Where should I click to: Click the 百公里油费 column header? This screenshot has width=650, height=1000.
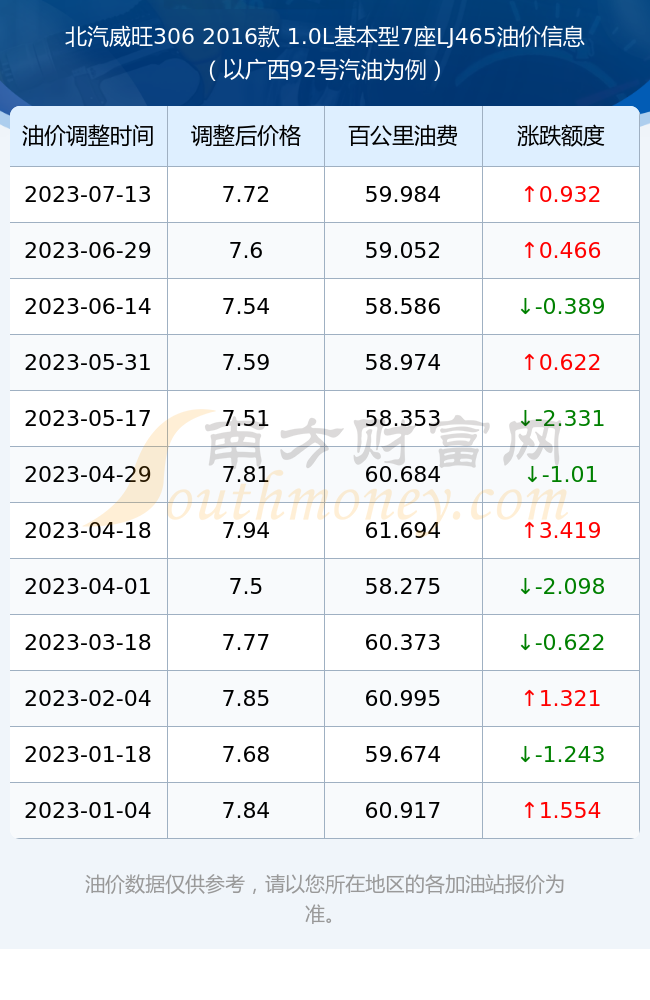[403, 136]
